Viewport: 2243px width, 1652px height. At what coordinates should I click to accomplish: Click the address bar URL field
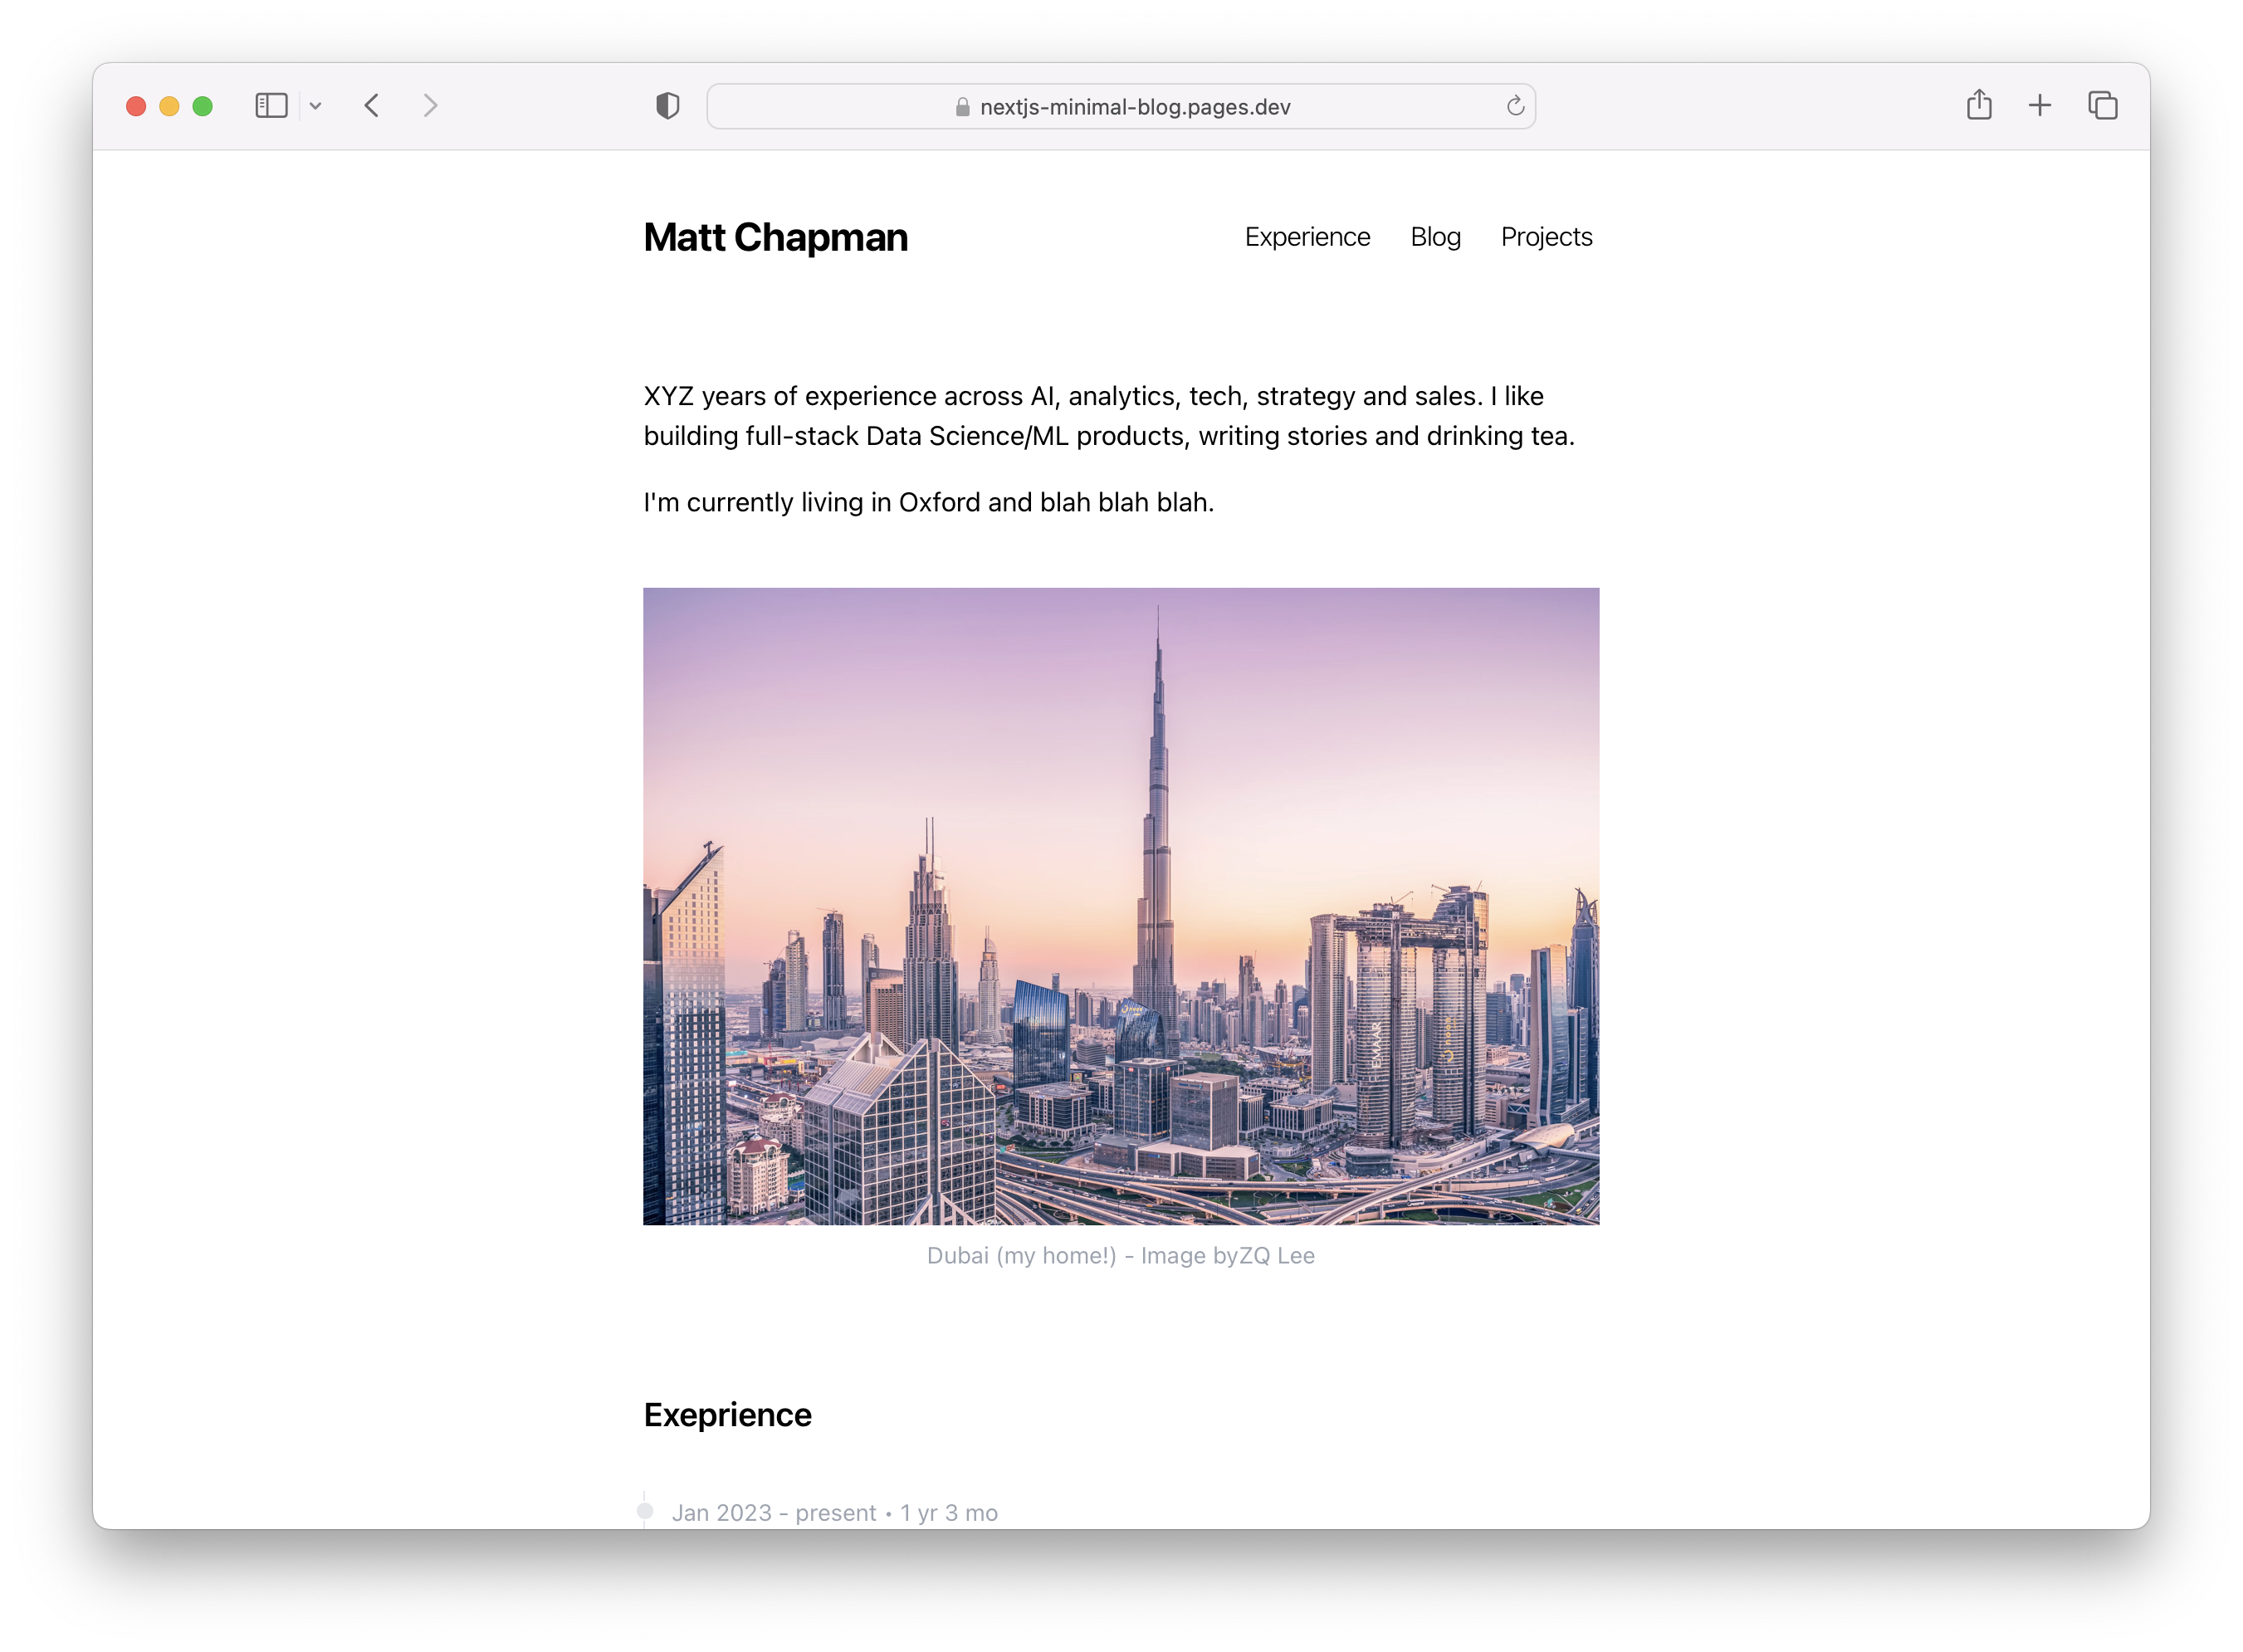click(x=1134, y=107)
